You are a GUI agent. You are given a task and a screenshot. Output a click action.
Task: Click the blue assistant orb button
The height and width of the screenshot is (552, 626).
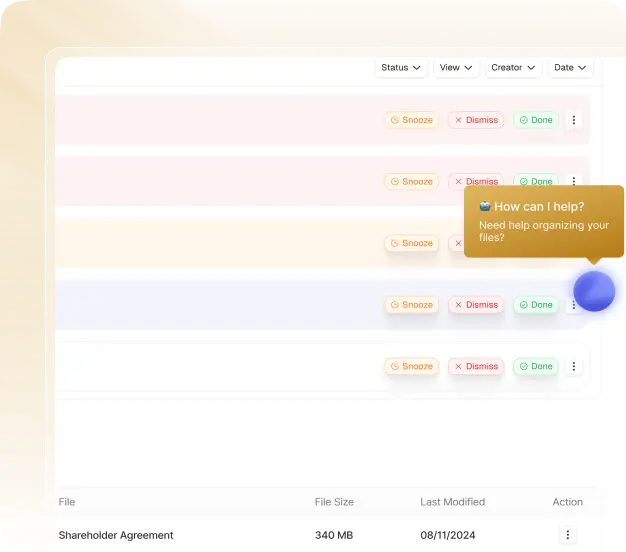(x=594, y=291)
